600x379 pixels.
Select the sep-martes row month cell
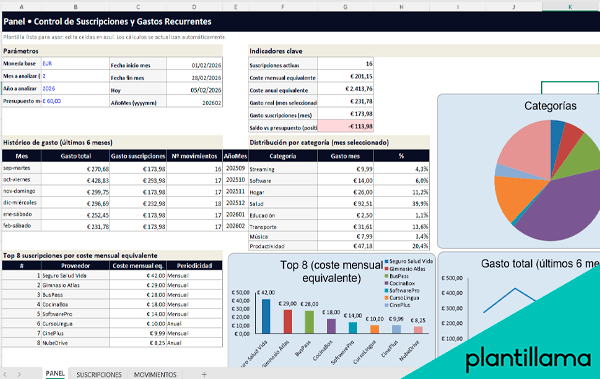22,168
